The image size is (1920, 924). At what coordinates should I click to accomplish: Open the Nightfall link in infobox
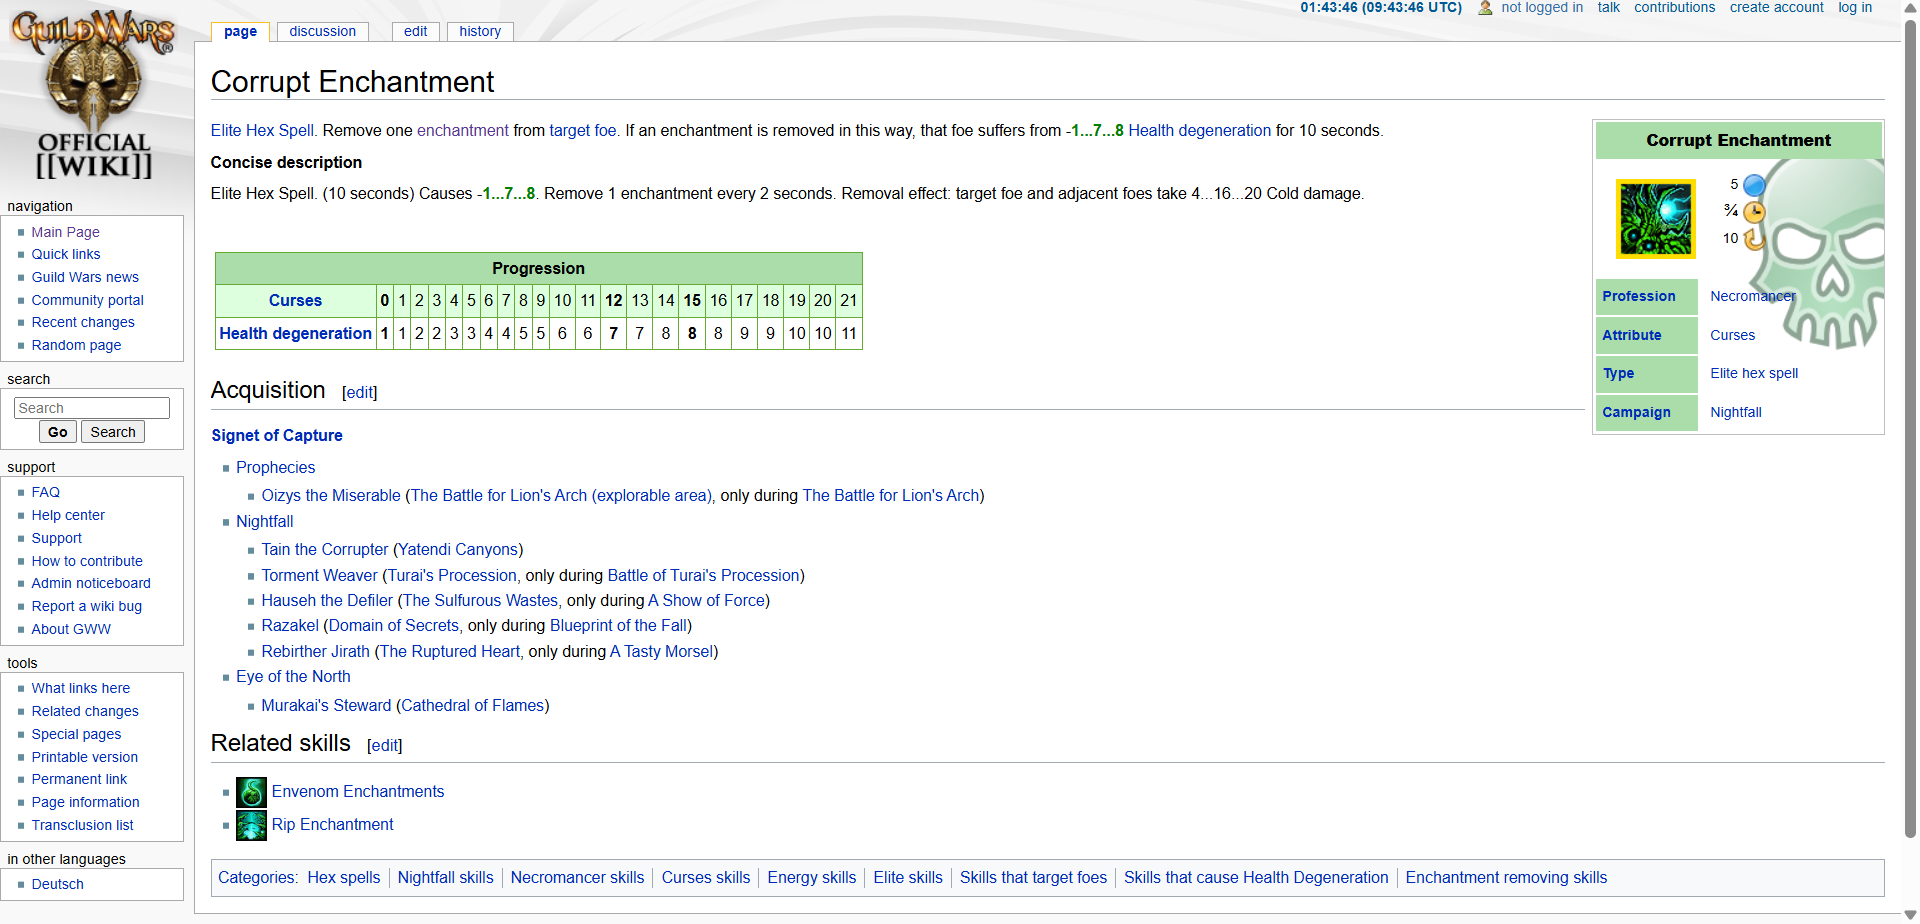(1736, 412)
